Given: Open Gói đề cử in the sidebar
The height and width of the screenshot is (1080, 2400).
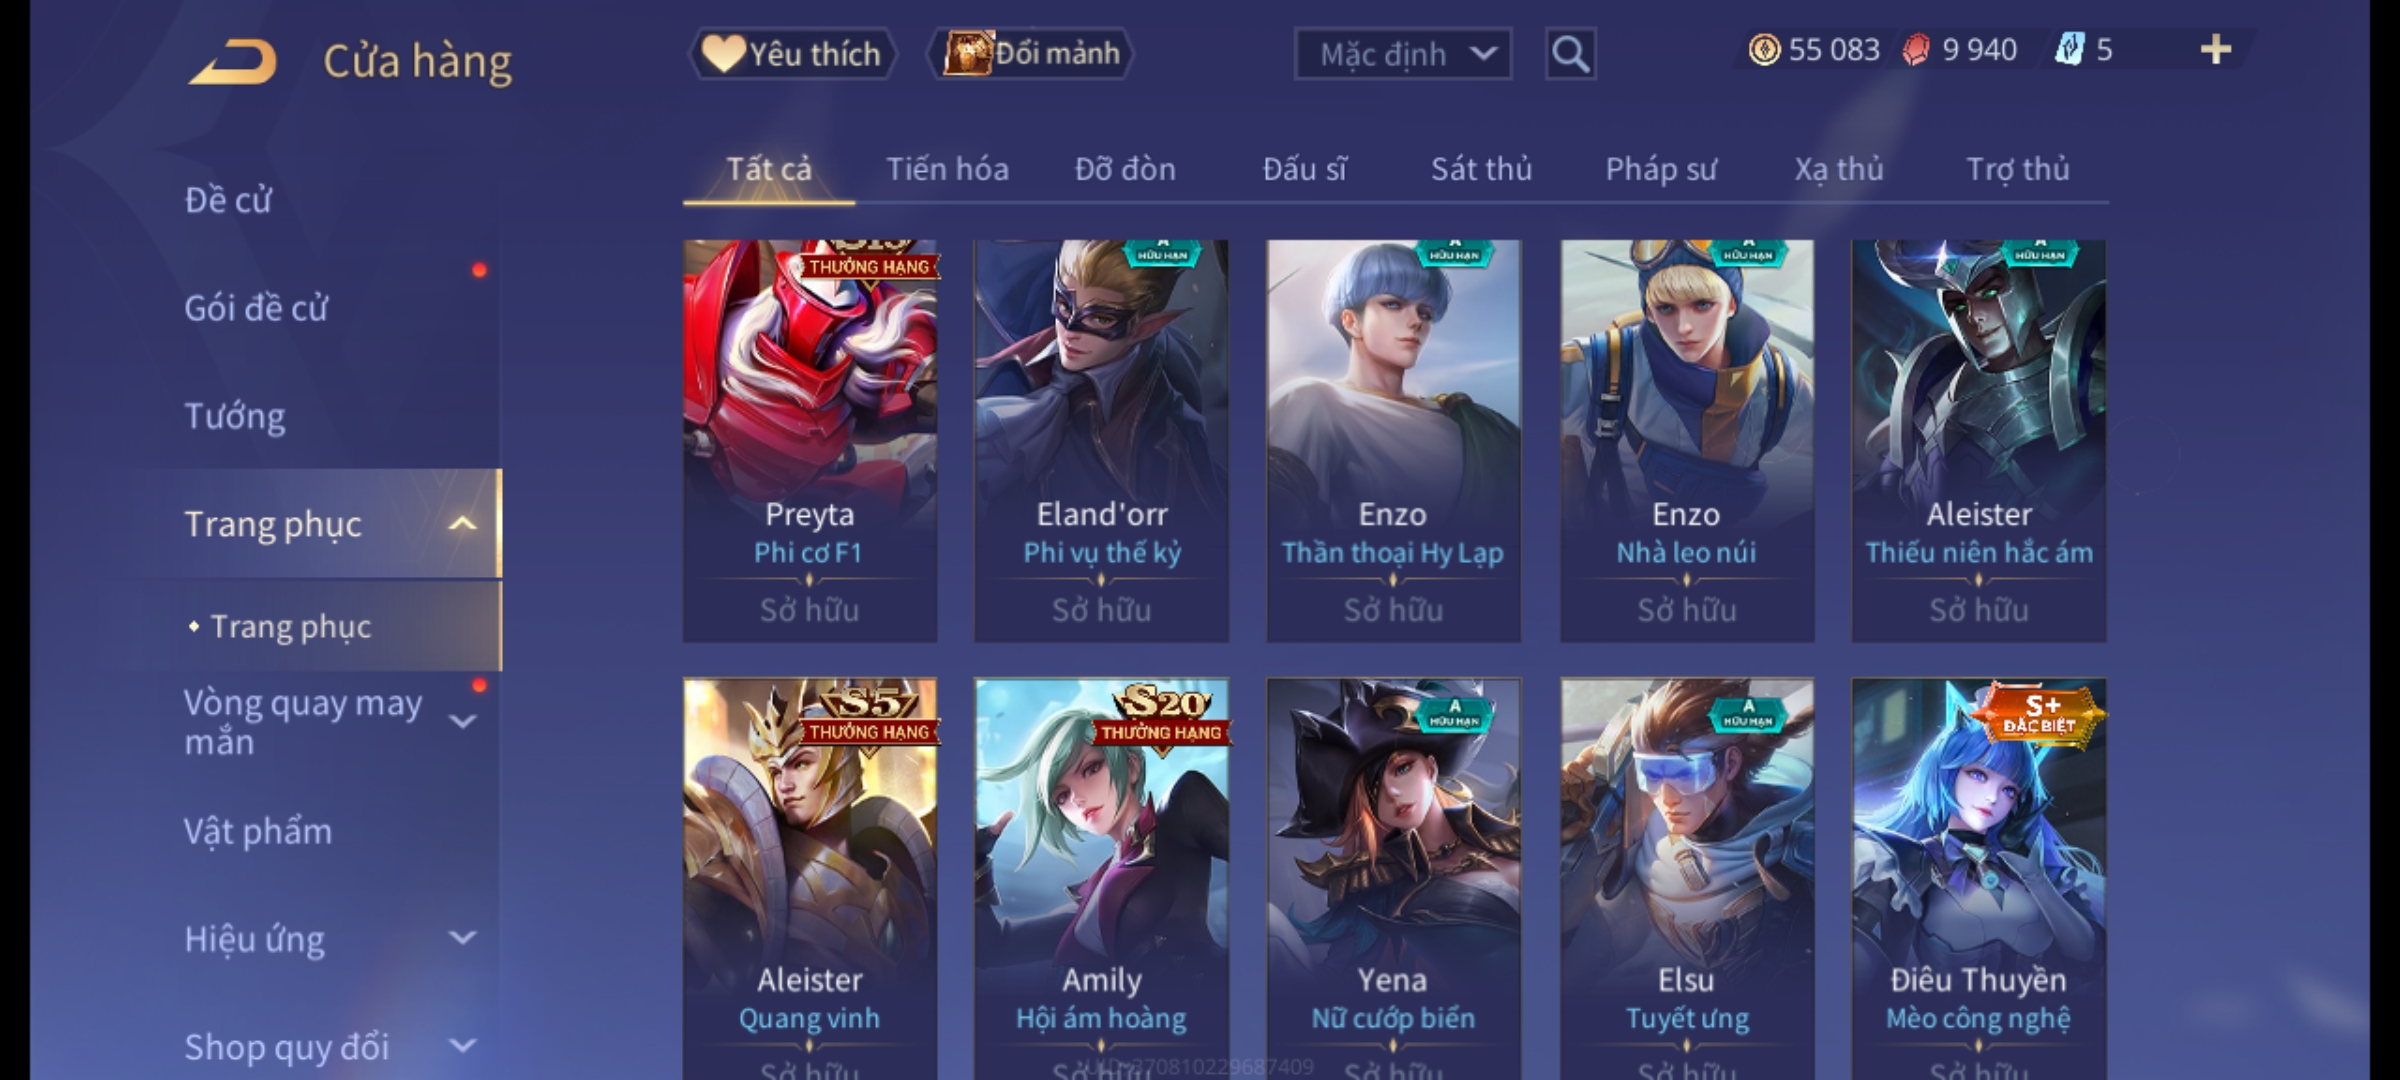Looking at the screenshot, I should 256,308.
